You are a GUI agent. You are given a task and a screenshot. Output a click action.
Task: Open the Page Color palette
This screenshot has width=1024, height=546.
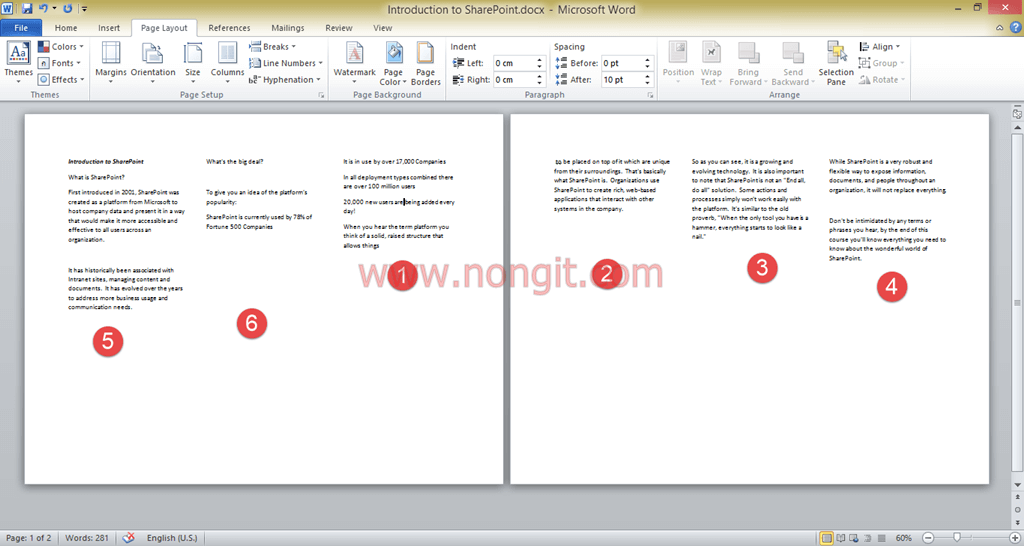393,63
